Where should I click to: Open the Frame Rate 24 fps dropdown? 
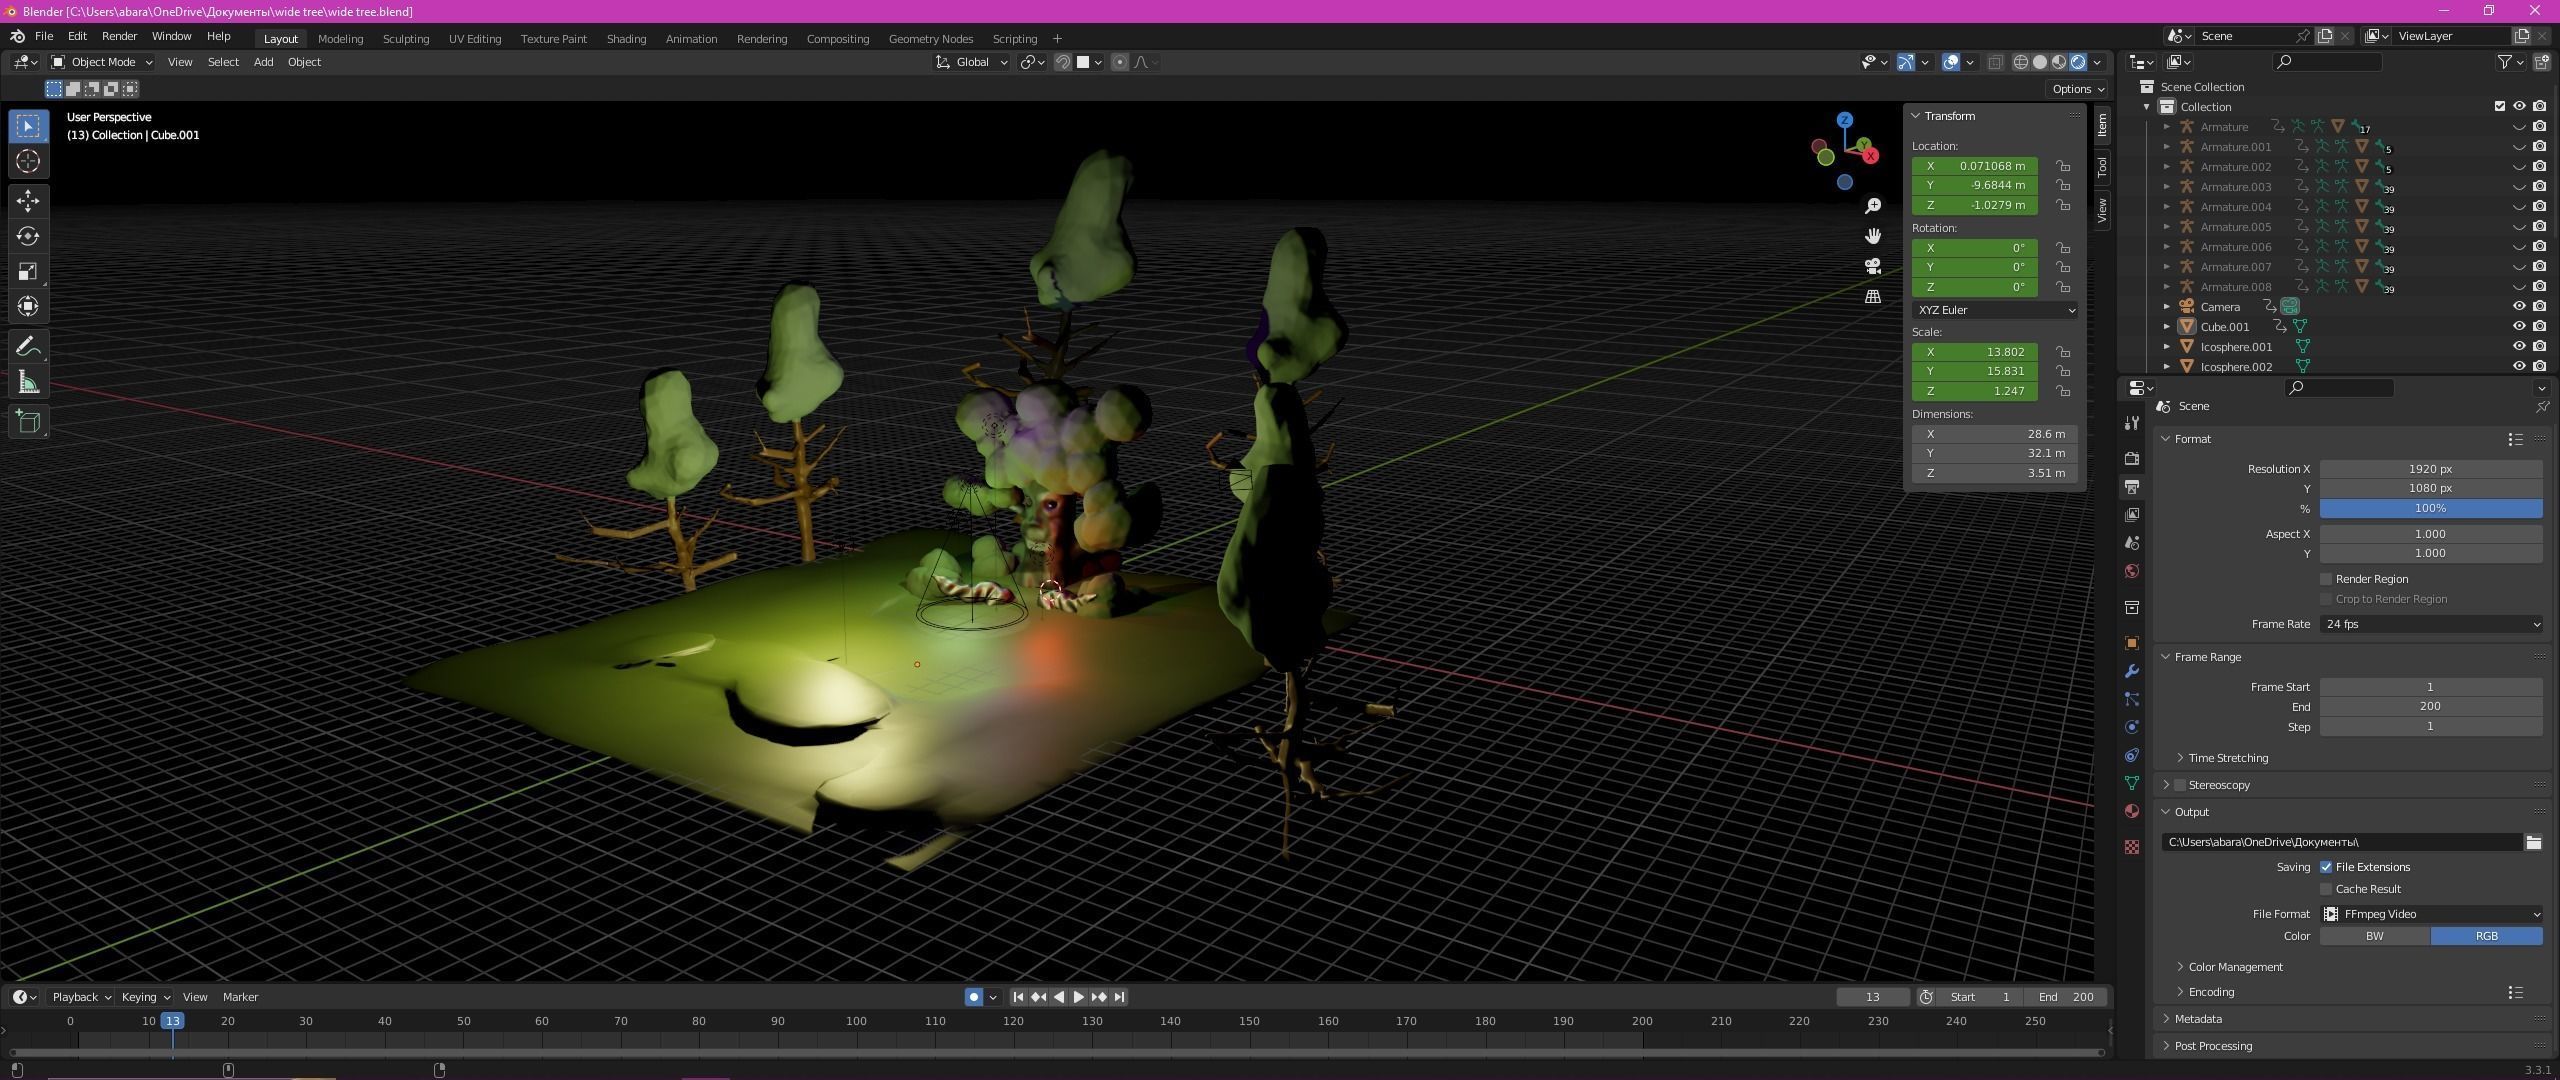(x=2431, y=624)
